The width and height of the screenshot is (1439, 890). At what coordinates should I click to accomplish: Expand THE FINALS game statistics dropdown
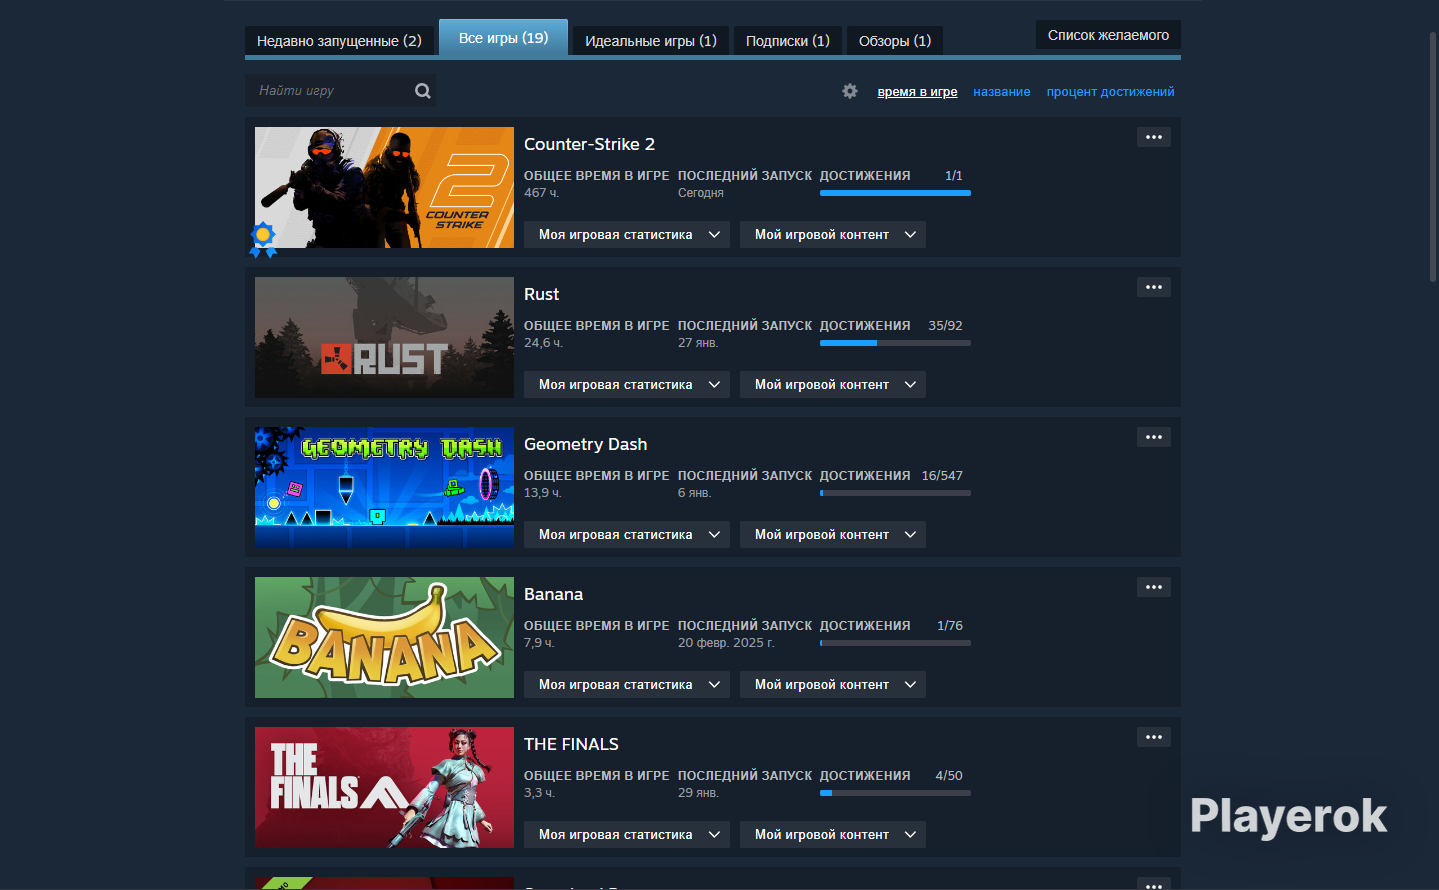626,835
